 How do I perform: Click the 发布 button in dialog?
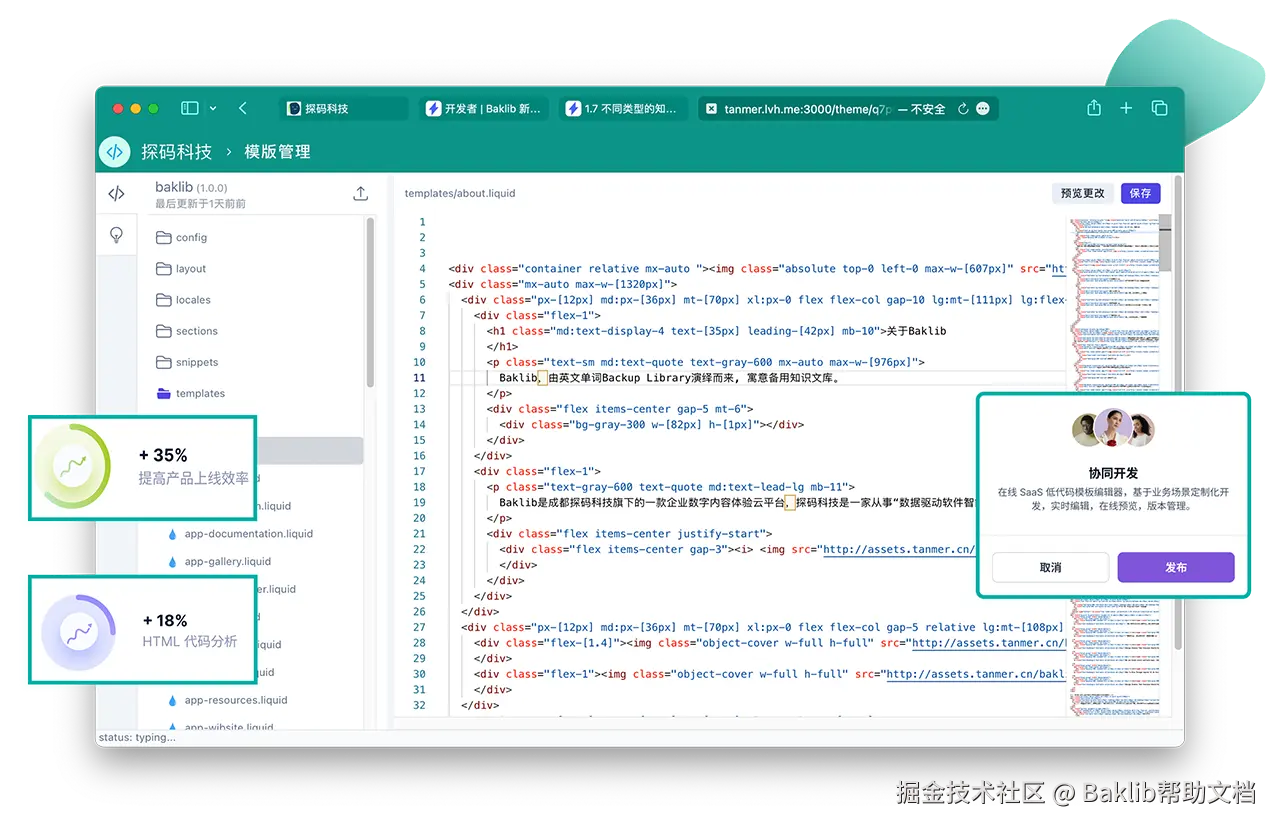1176,567
